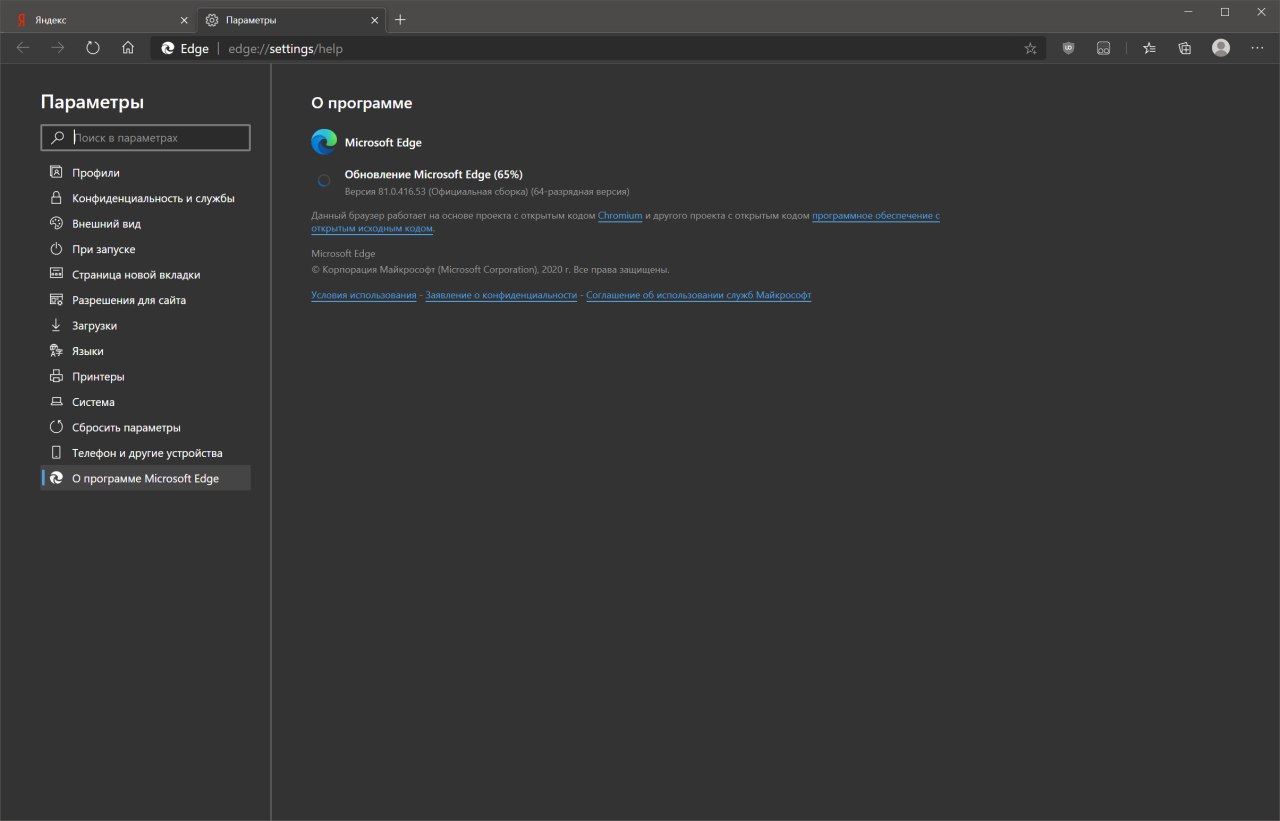Open Принтеры settings section
Viewport: 1280px width, 821px height.
[146, 377]
